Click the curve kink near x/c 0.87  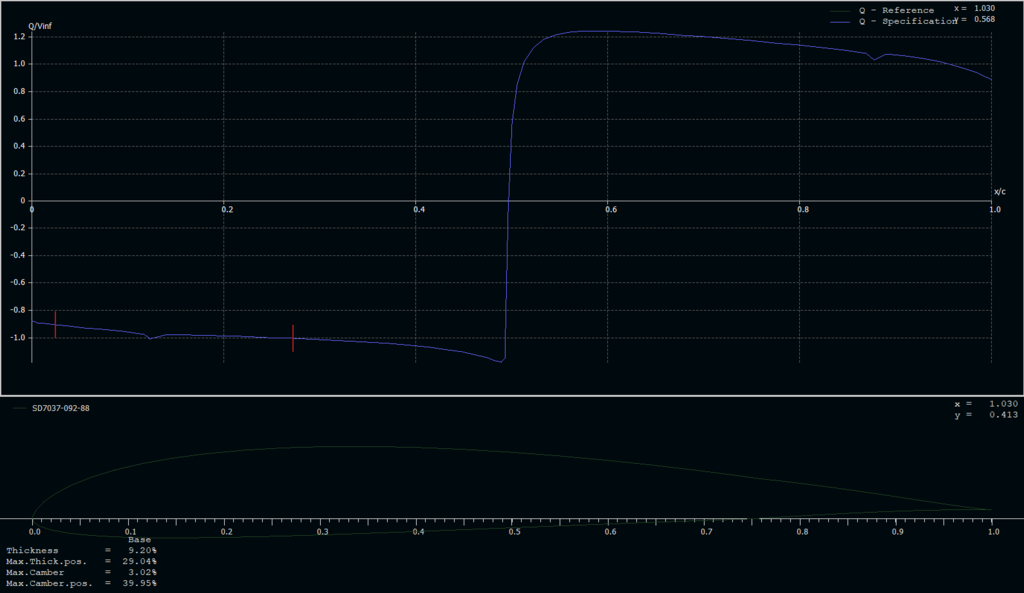click(875, 59)
